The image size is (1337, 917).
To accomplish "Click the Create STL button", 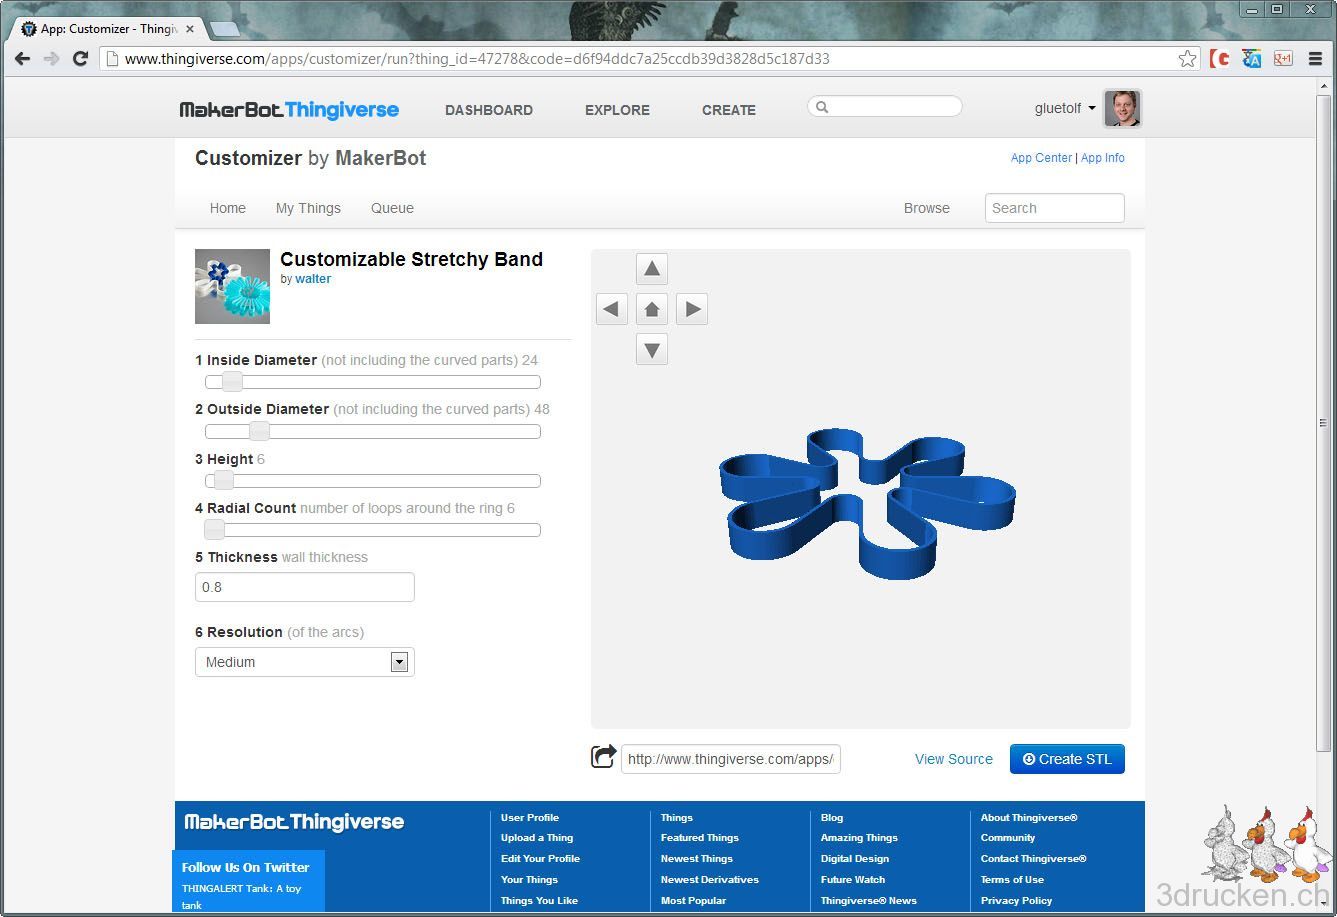I will (x=1067, y=759).
